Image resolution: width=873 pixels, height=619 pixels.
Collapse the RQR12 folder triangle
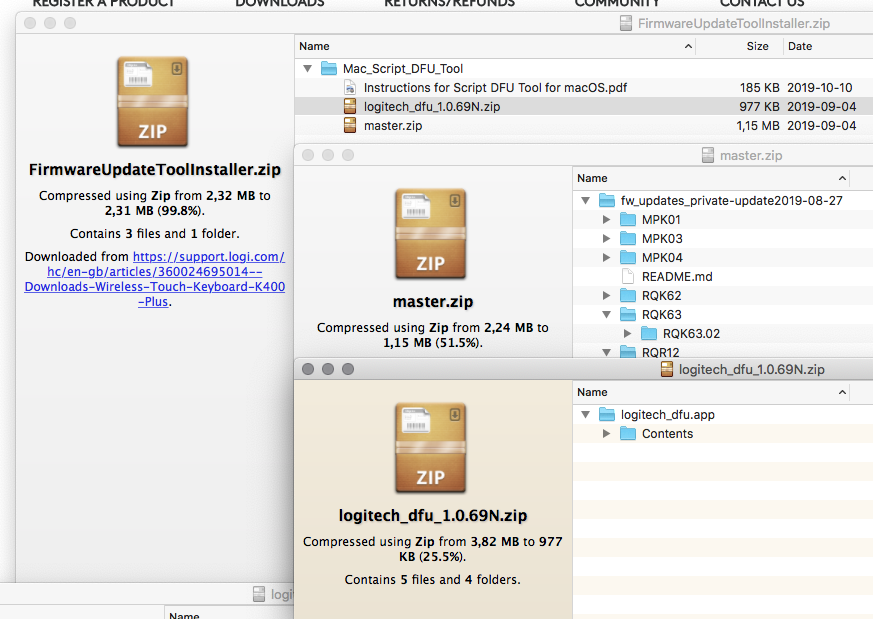coord(606,352)
